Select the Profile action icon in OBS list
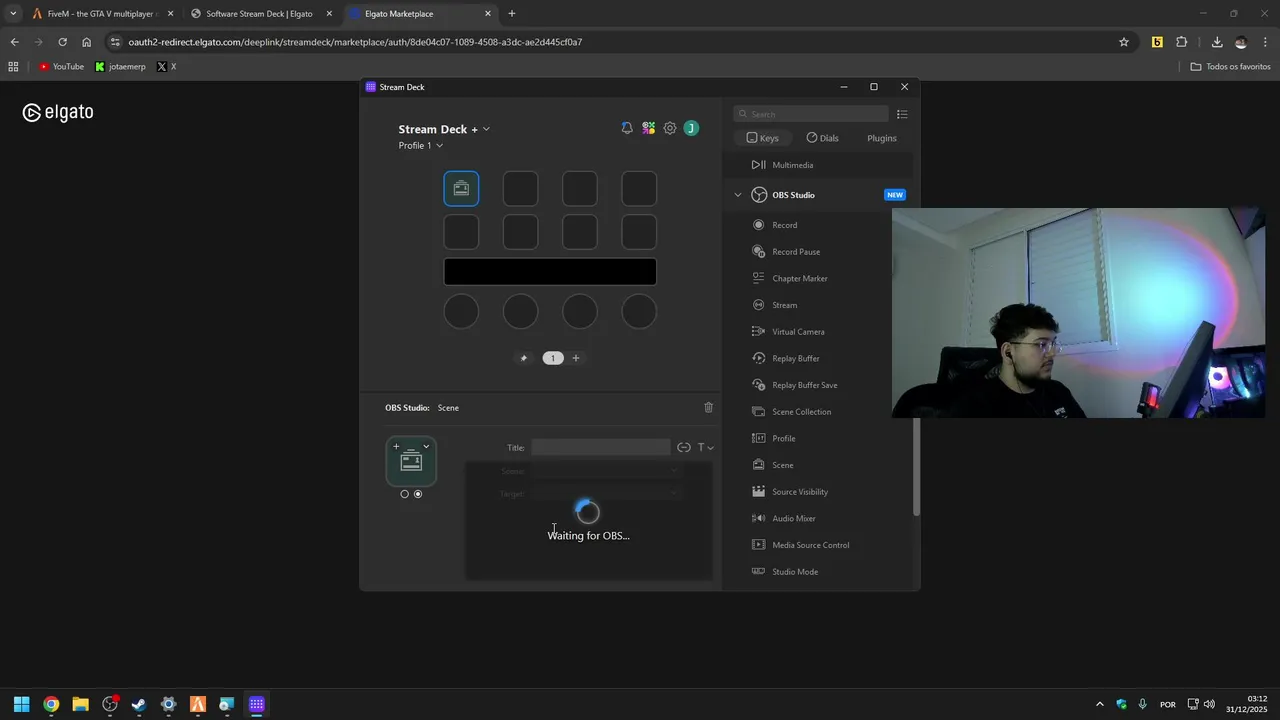This screenshot has width=1280, height=720. point(758,438)
